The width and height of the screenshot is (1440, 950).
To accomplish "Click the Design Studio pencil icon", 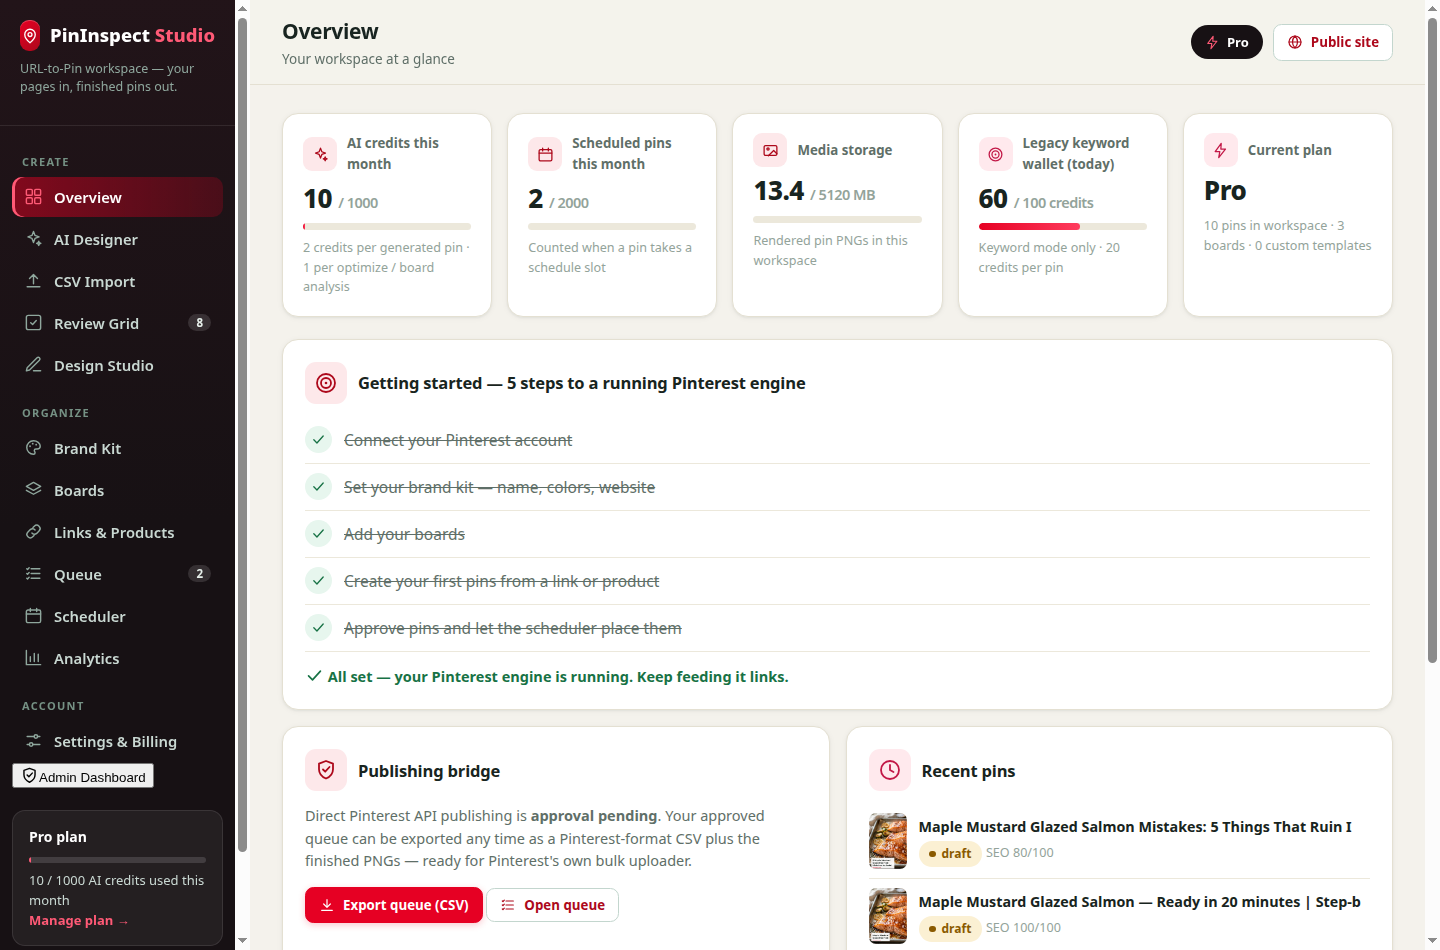I will point(34,365).
